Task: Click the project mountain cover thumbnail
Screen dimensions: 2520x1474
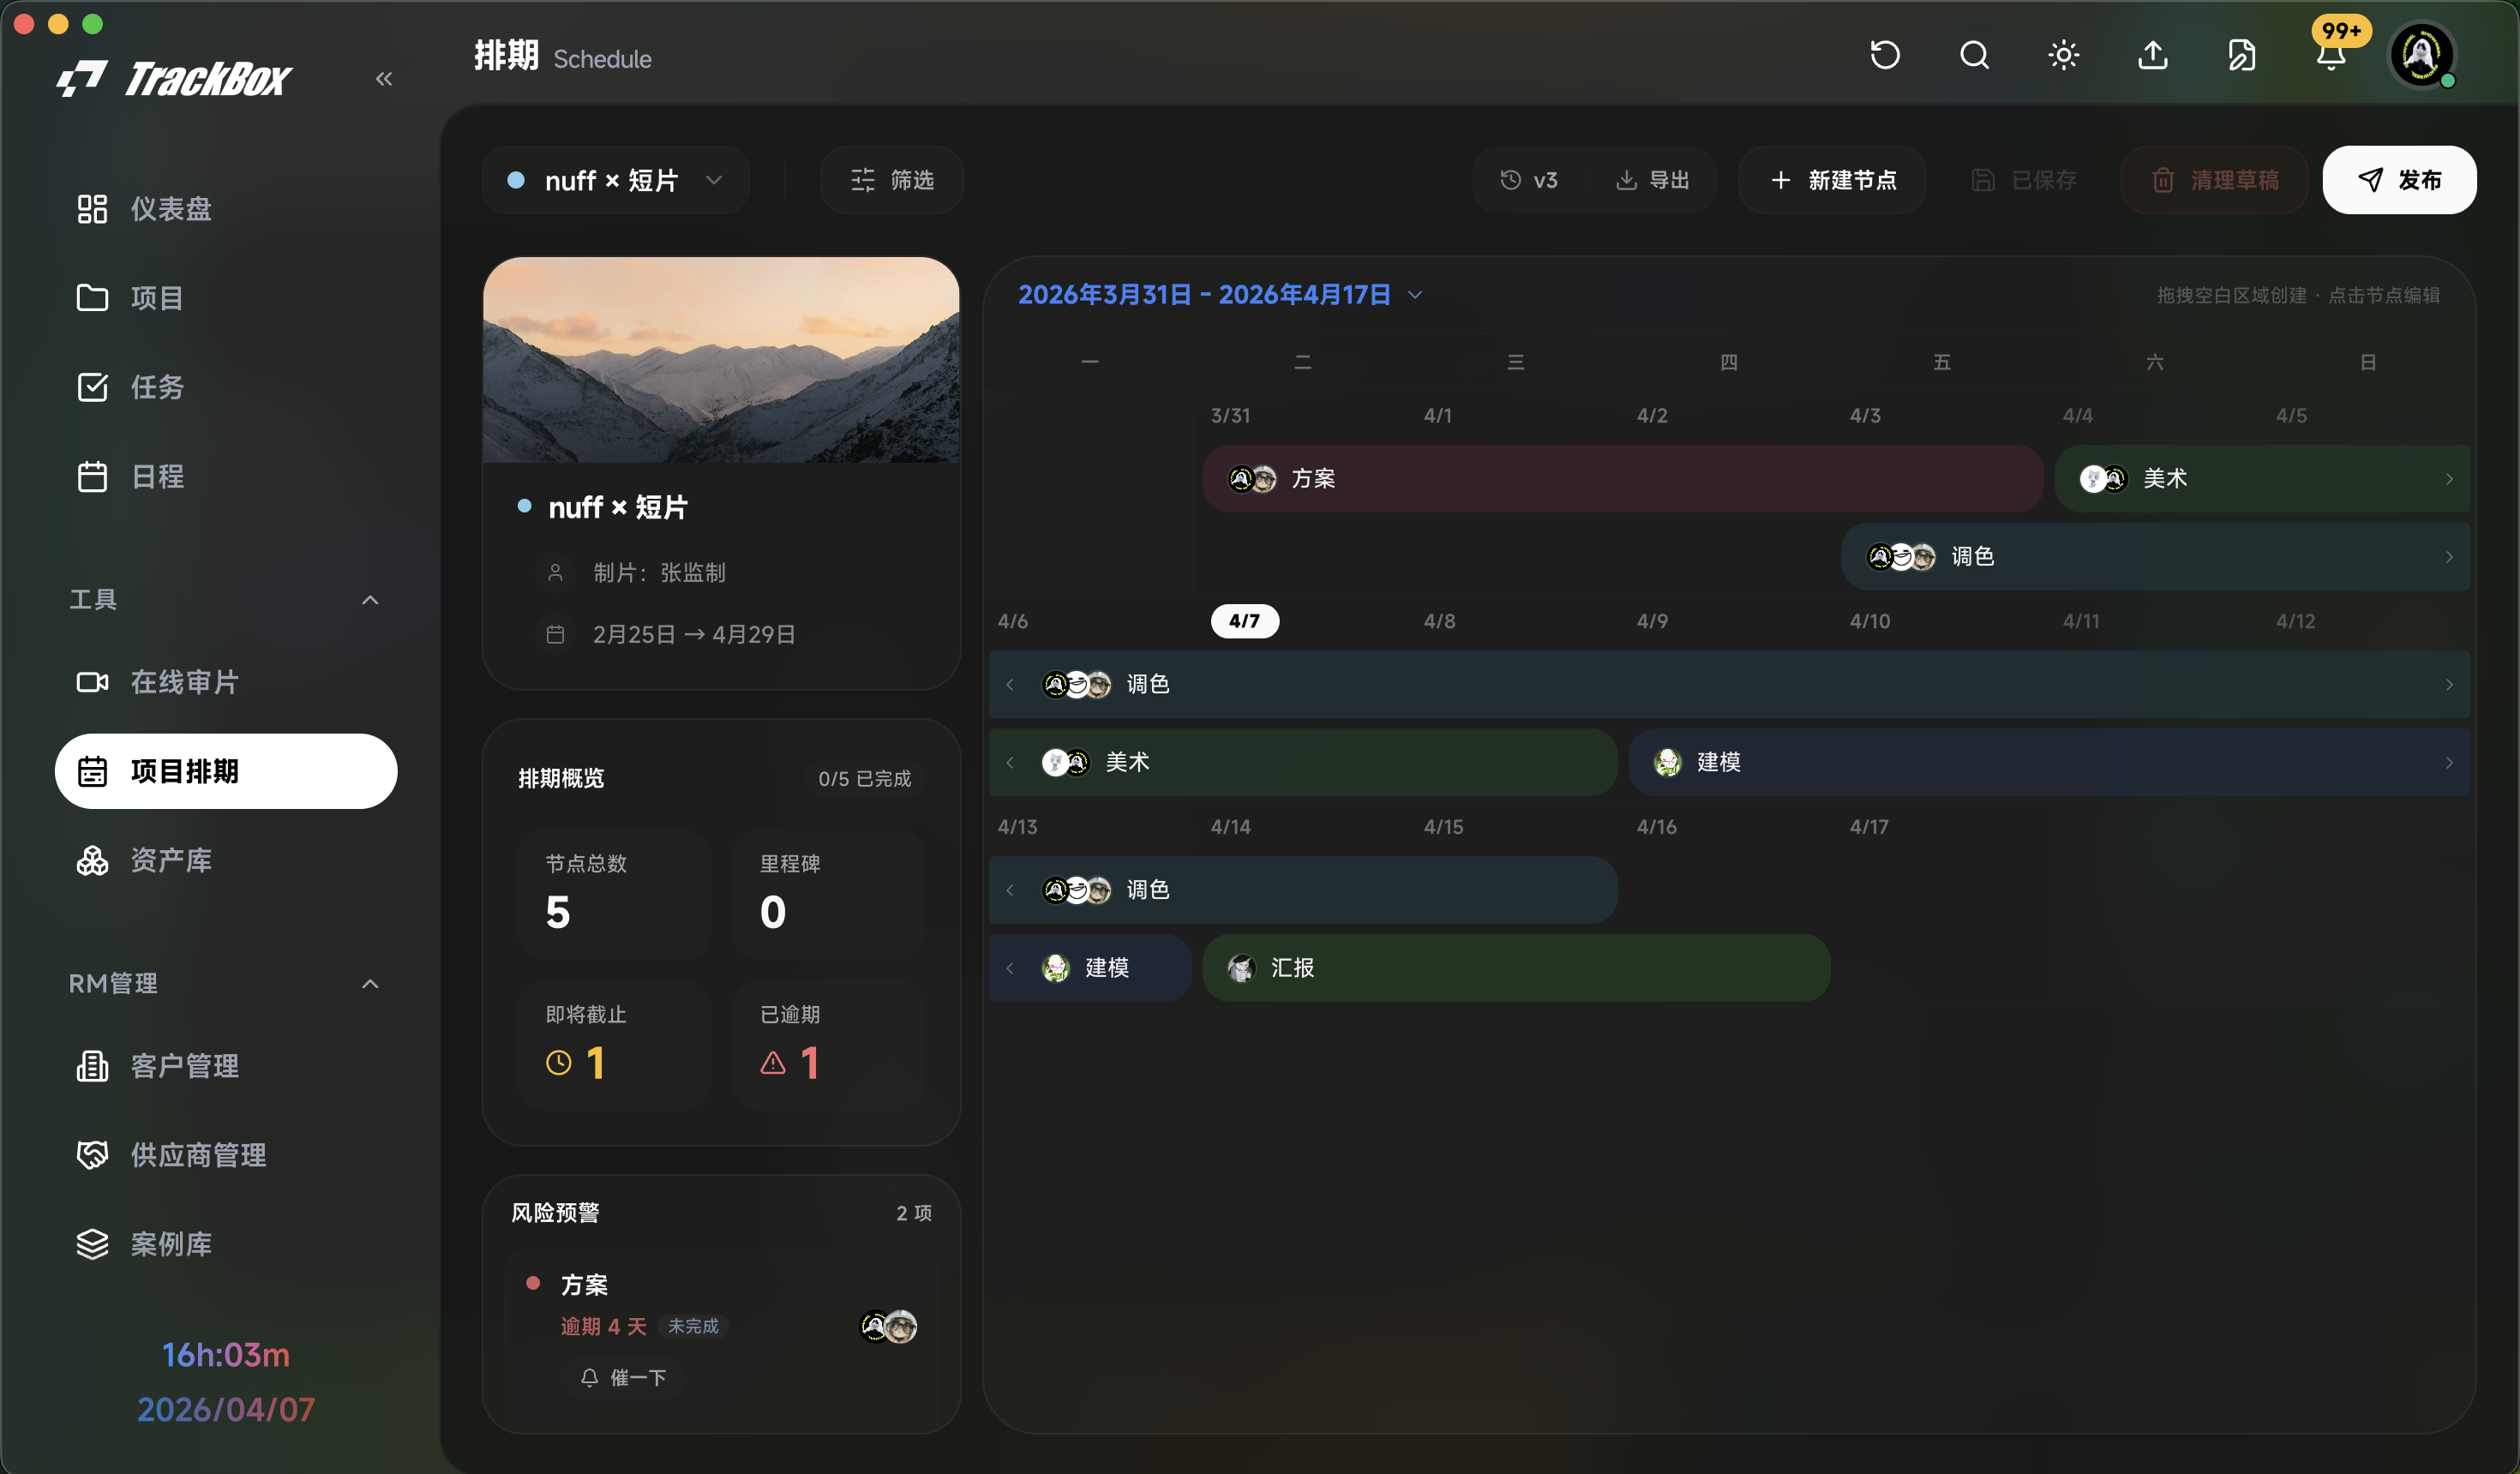Action: coord(721,360)
